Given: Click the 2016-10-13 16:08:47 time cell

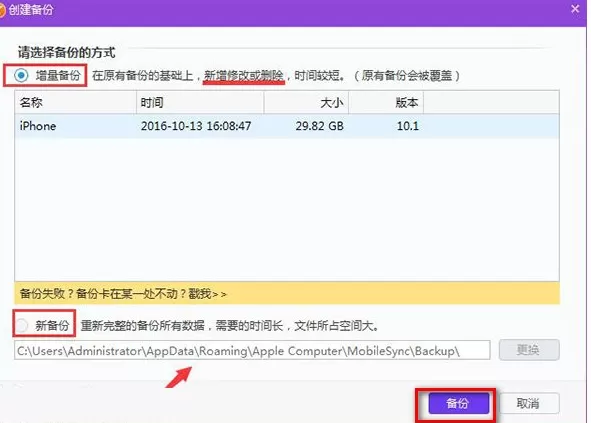Looking at the screenshot, I should [x=196, y=126].
